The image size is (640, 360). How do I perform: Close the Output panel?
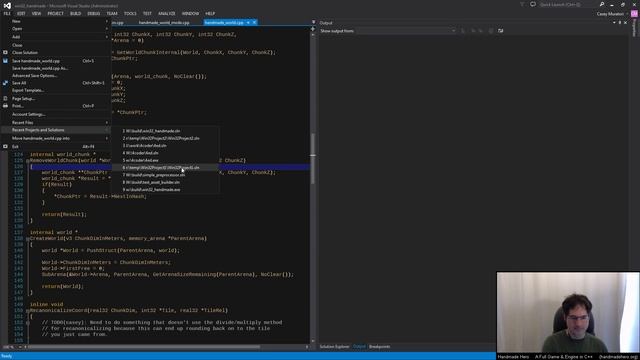[625, 23]
